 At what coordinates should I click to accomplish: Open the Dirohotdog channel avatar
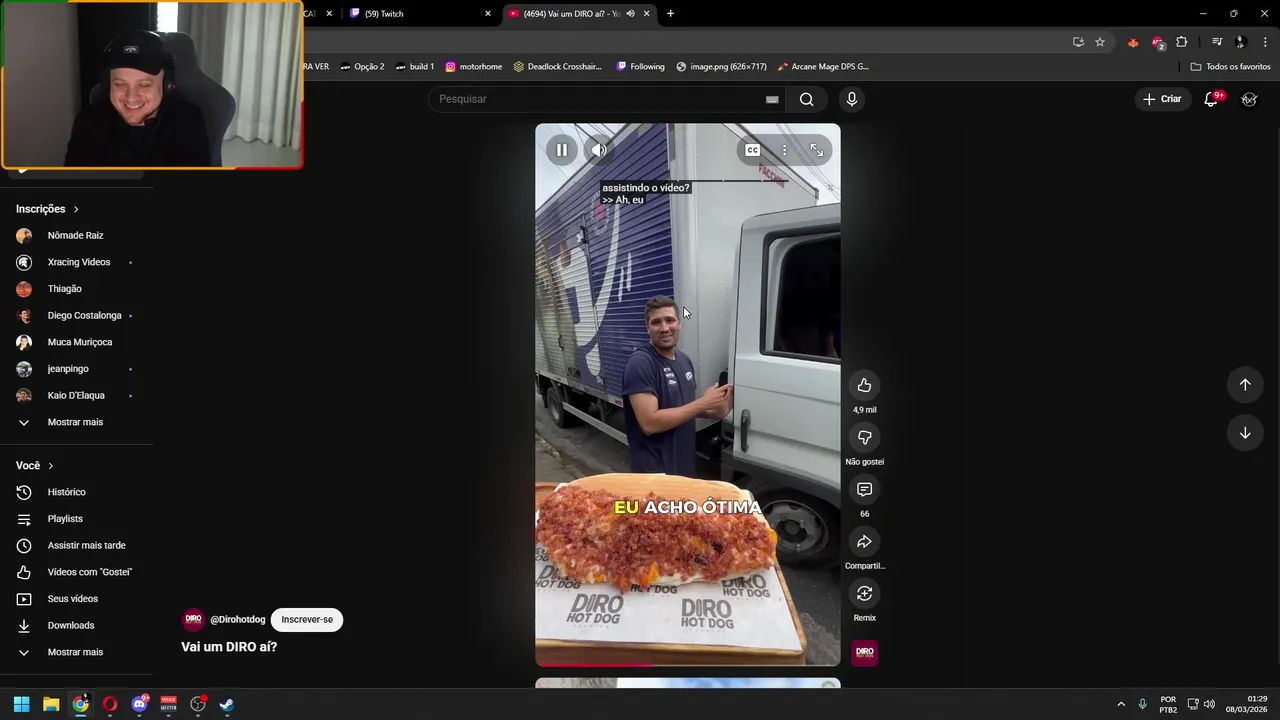coord(193,620)
